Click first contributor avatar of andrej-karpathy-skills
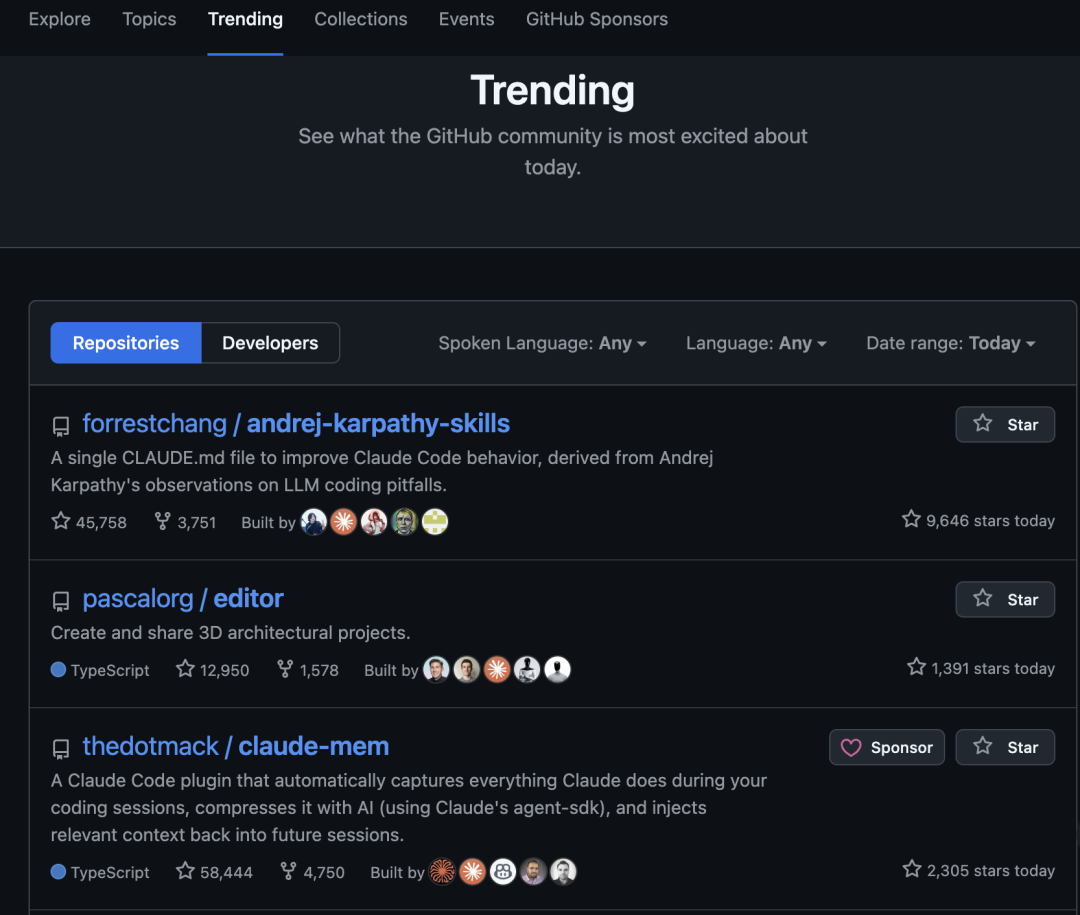This screenshot has height=915, width=1080. click(314, 522)
